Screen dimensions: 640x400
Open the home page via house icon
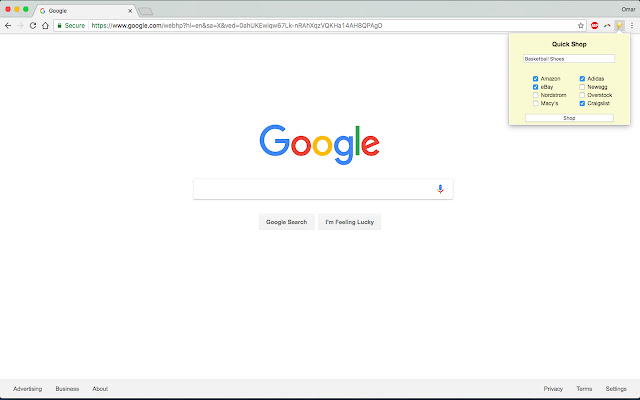tap(45, 26)
